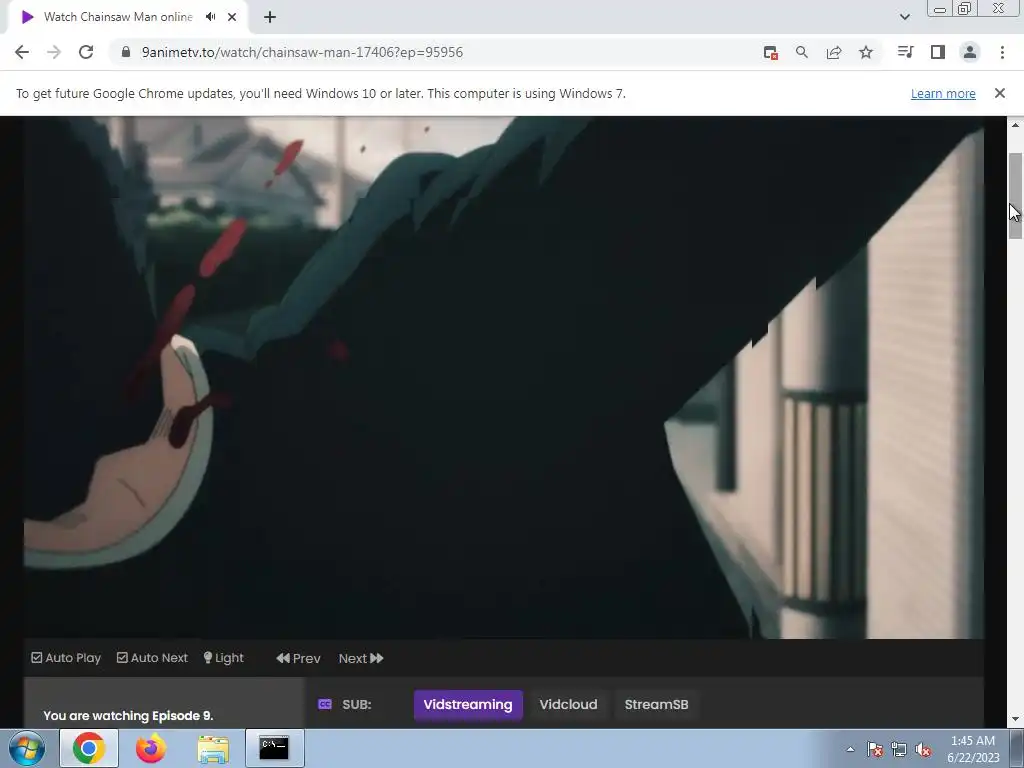Viewport: 1024px width, 768px height.
Task: Click the SUB closed-caption icon
Action: (x=325, y=704)
